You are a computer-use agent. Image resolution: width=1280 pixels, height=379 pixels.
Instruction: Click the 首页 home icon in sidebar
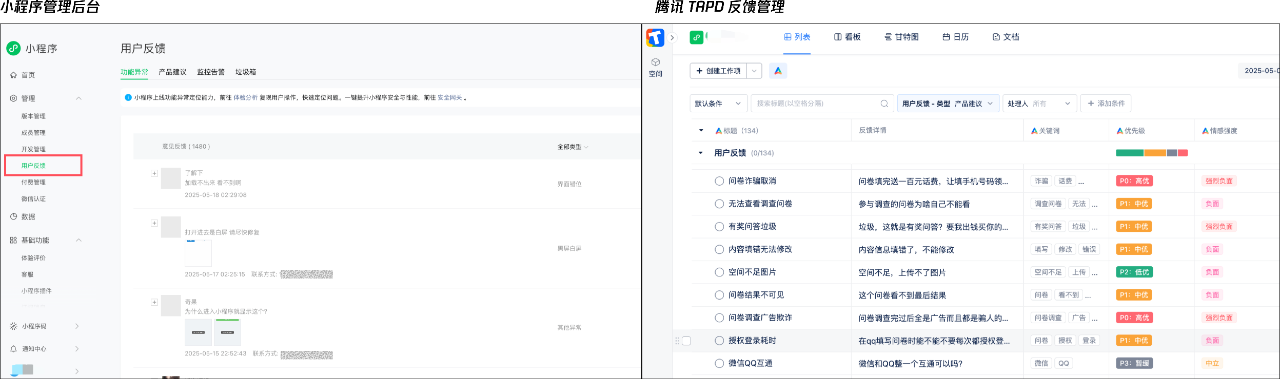[x=13, y=75]
